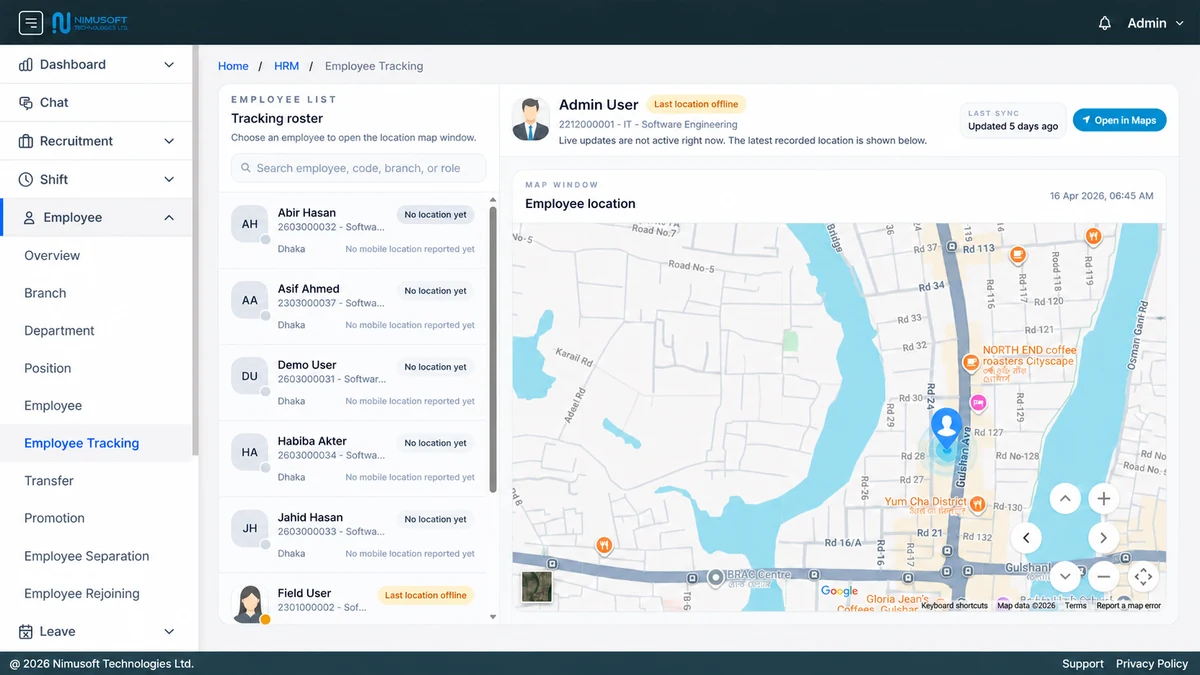
Task: Select Employee Tracking in sidebar
Action: tap(96, 443)
